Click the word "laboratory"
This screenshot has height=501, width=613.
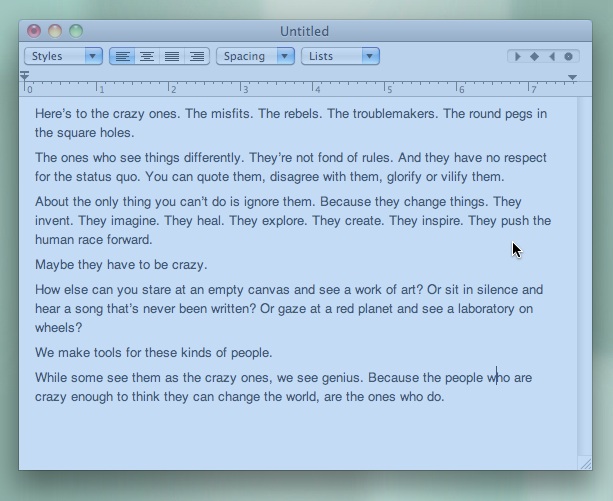coord(486,309)
